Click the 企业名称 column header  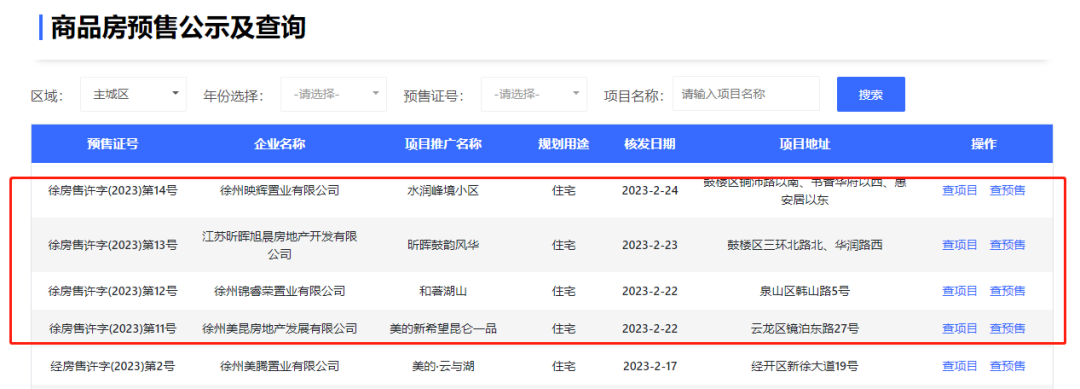pyautogui.click(x=280, y=144)
